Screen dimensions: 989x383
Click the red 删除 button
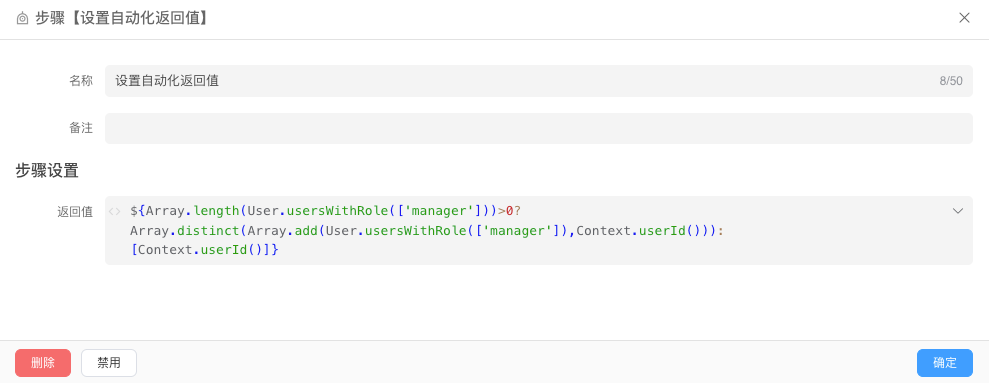click(x=43, y=363)
